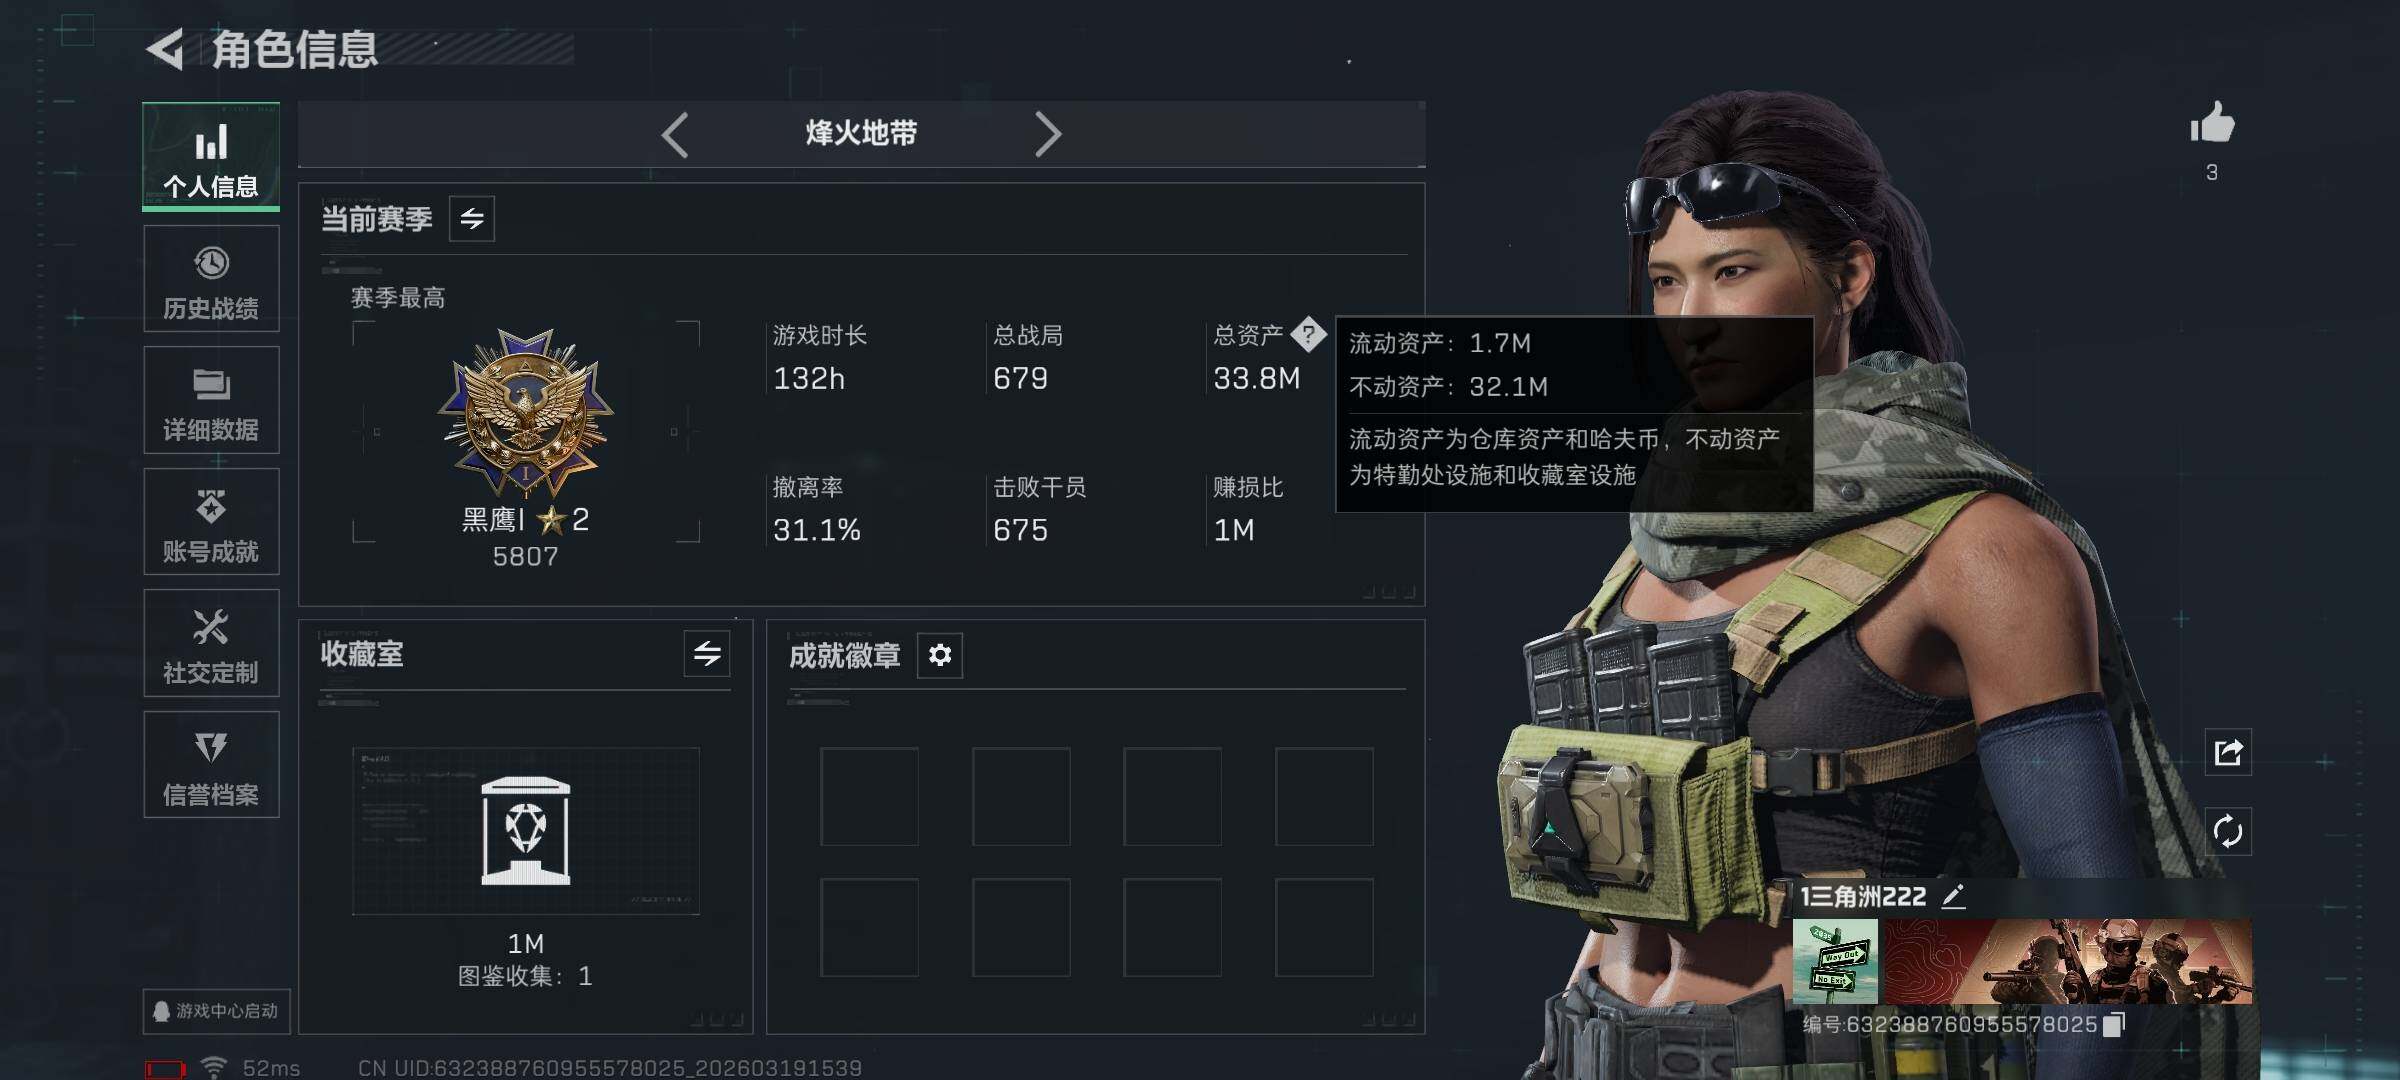Open the 社交定制 sidebar tab

tap(211, 643)
